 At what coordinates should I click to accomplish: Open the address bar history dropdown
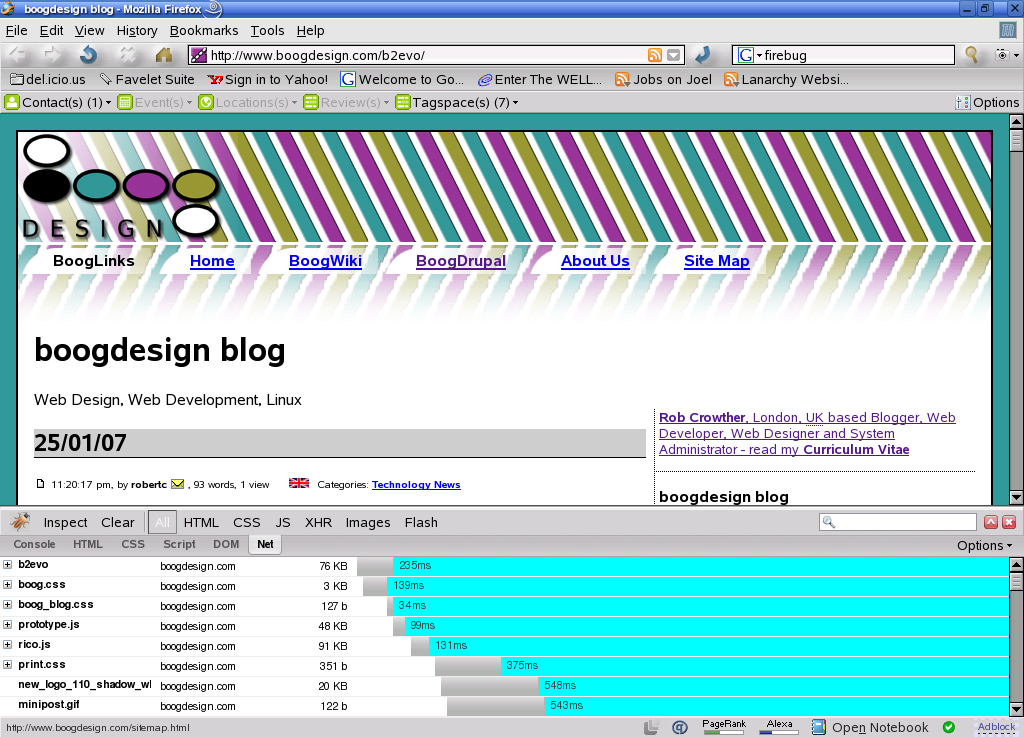[x=673, y=55]
